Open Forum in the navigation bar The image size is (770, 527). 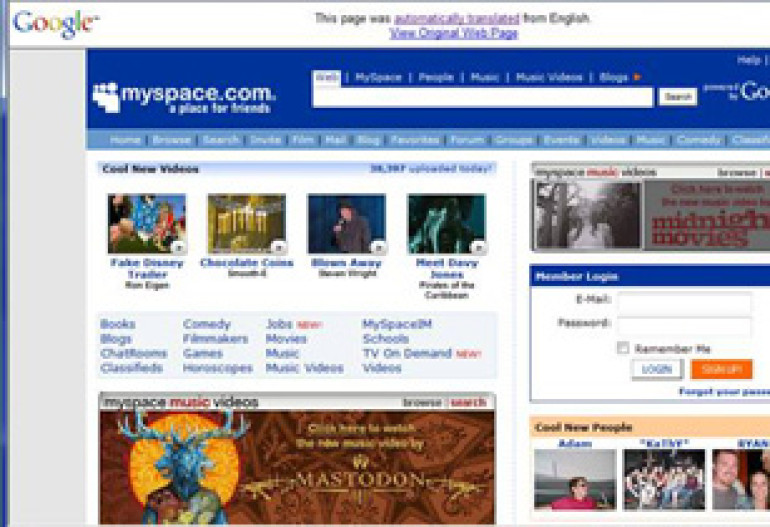click(x=467, y=140)
